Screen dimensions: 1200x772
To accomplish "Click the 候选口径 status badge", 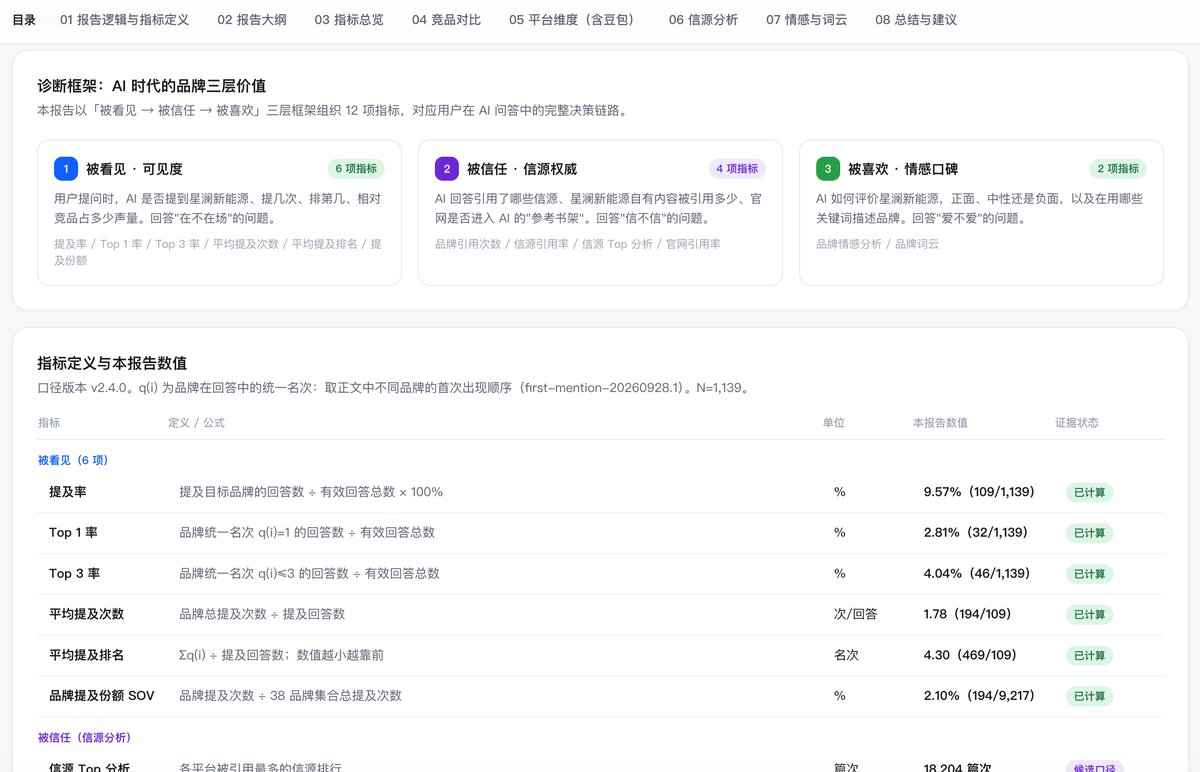I will pos(1094,767).
